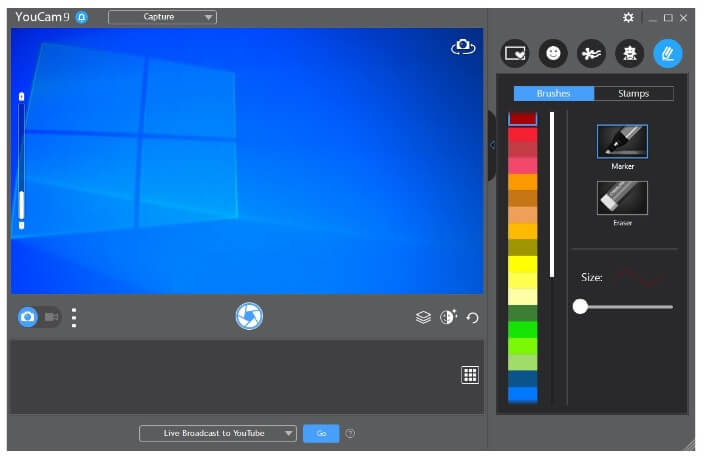Adjust the brush Size slider handle

tap(580, 307)
